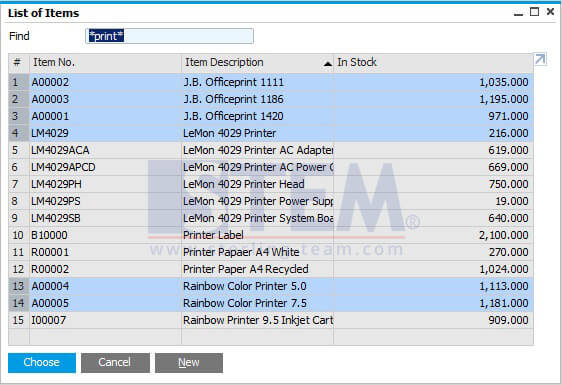562x385 pixels.
Task: Close the List of Items window
Action: 550,12
